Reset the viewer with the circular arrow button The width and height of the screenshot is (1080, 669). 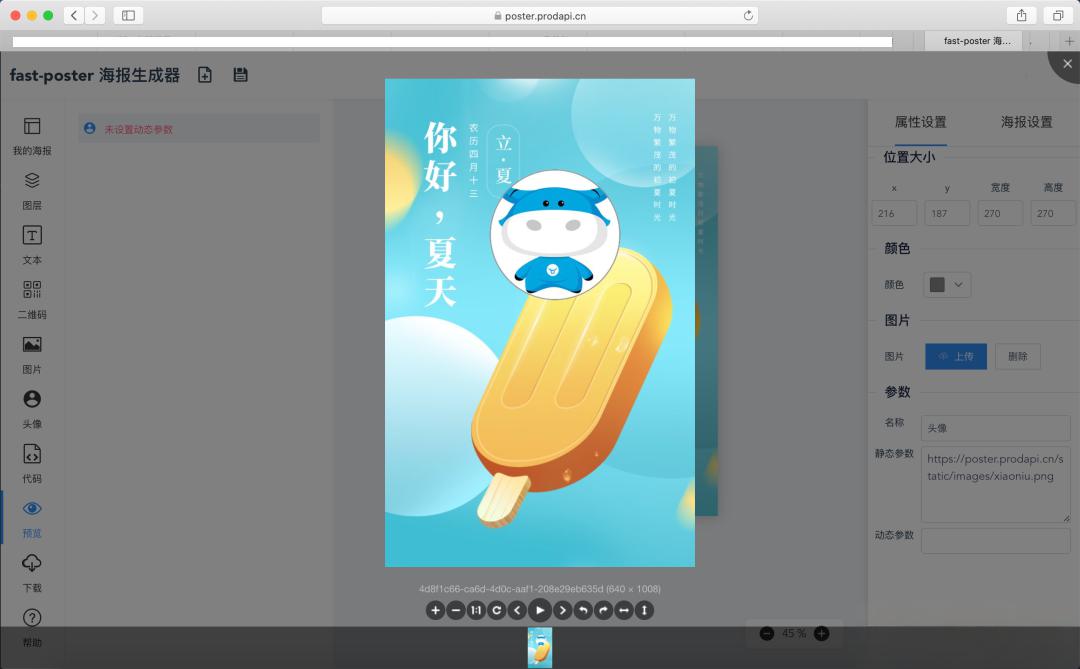pyautogui.click(x=497, y=610)
